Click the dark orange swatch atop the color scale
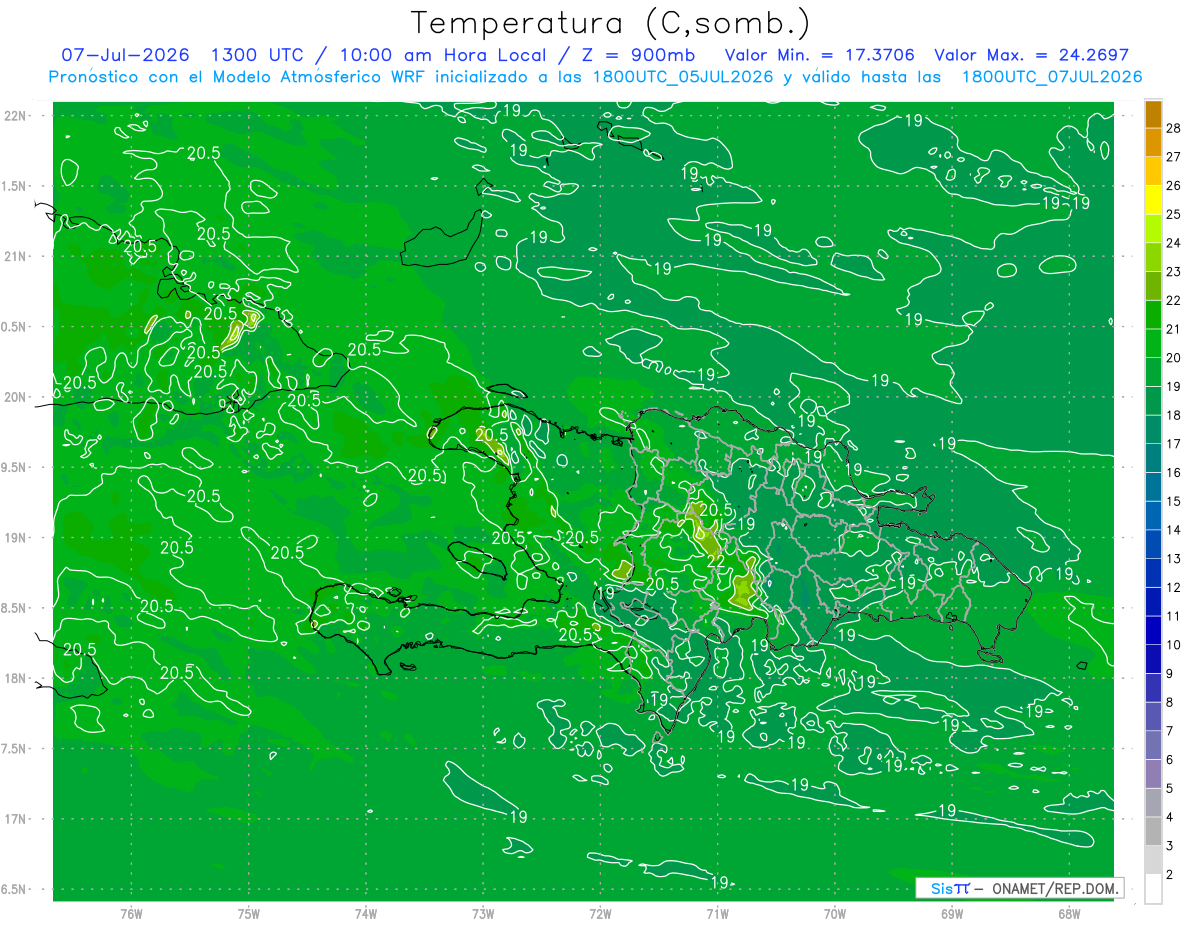Screen dimensions: 1200x927 (1153, 114)
